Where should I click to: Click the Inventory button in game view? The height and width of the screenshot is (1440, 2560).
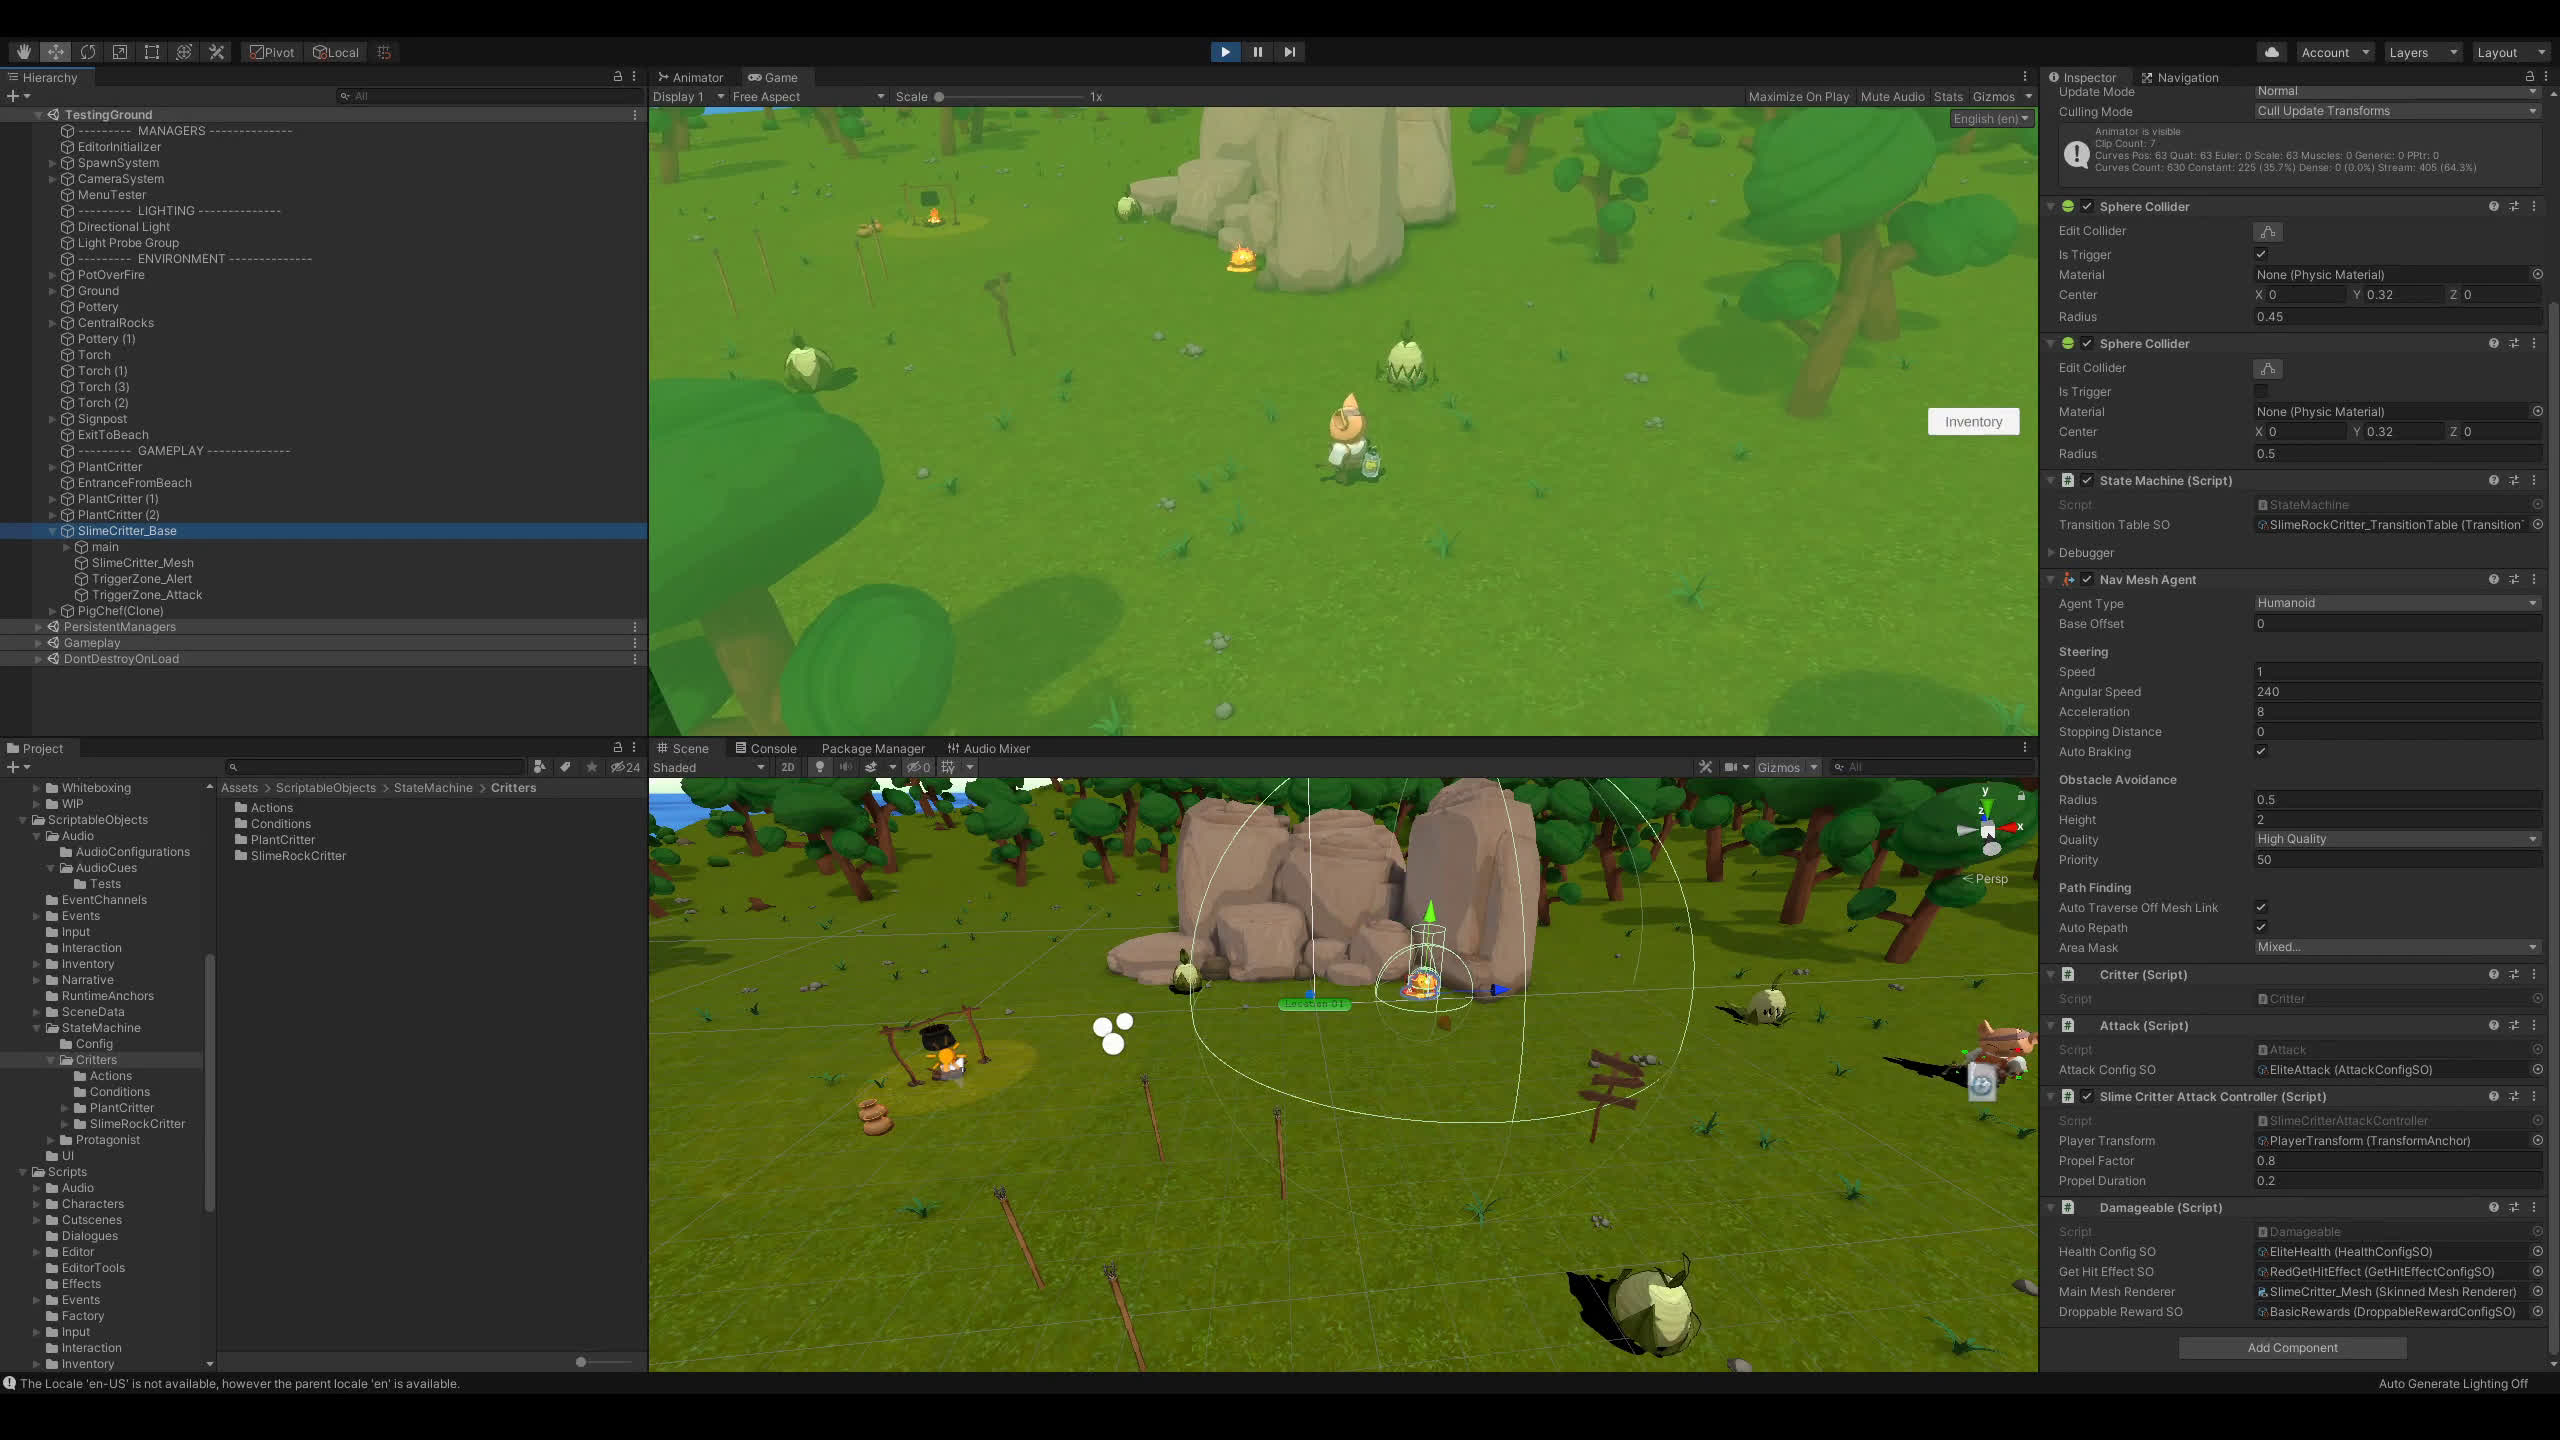coord(1972,421)
